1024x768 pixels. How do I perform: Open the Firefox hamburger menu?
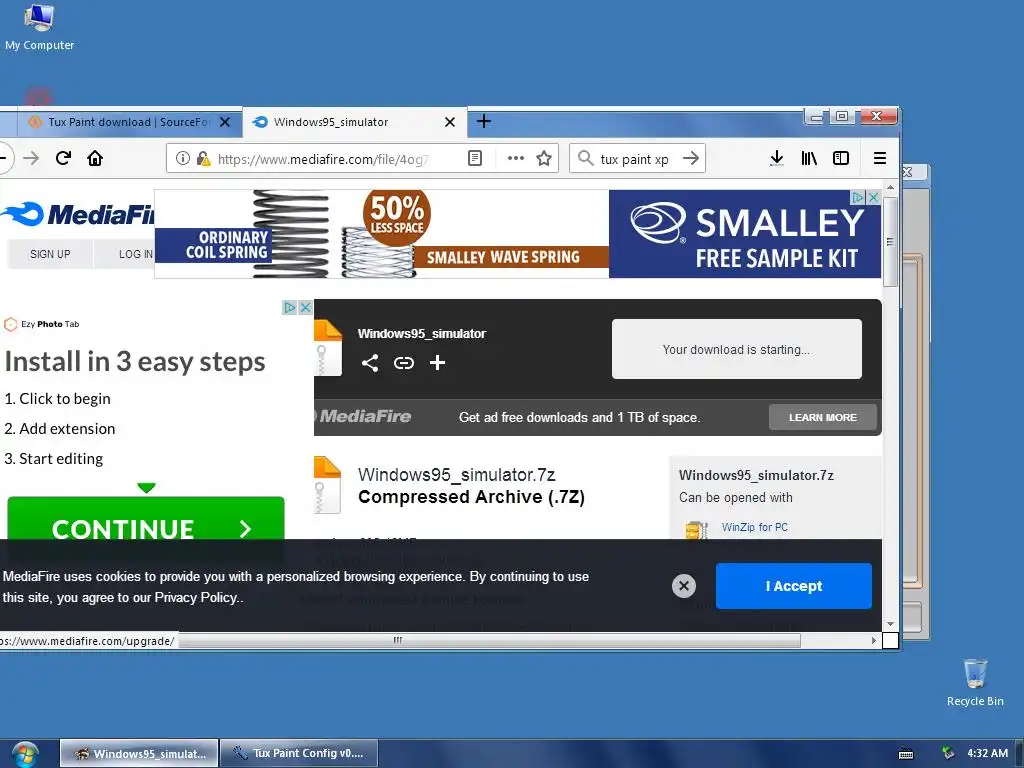(x=880, y=158)
